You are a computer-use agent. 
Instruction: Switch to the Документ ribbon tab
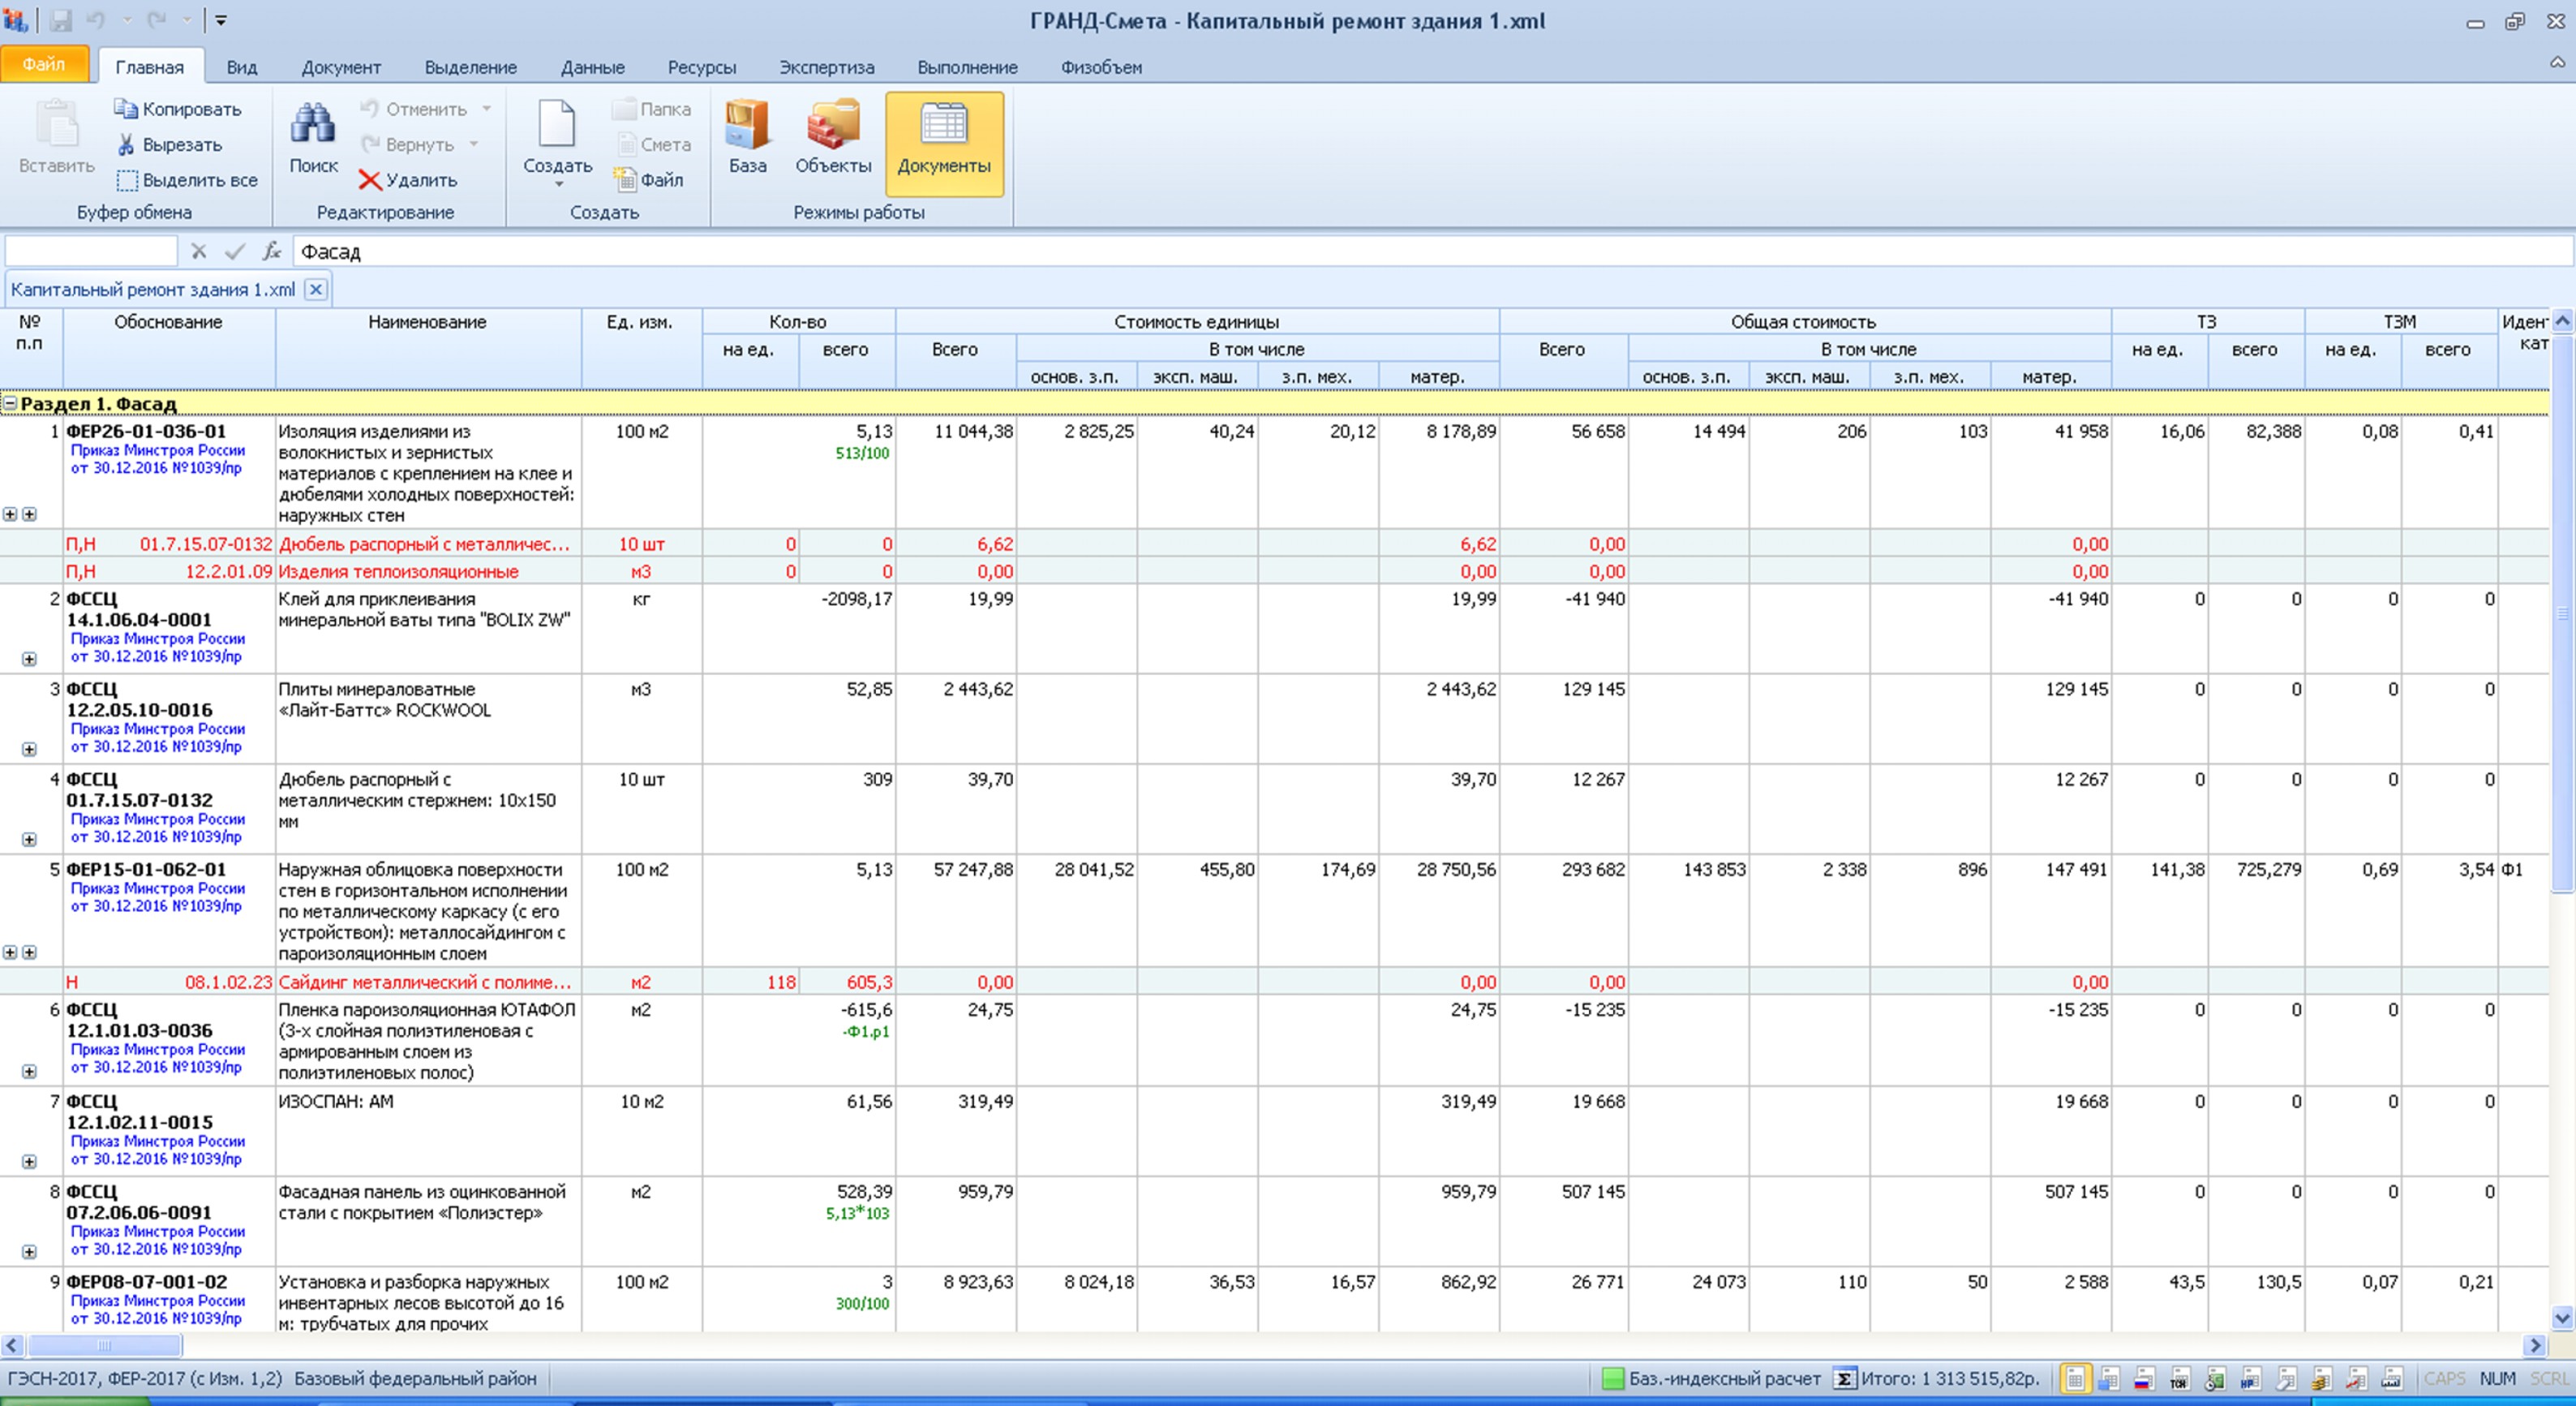(341, 67)
